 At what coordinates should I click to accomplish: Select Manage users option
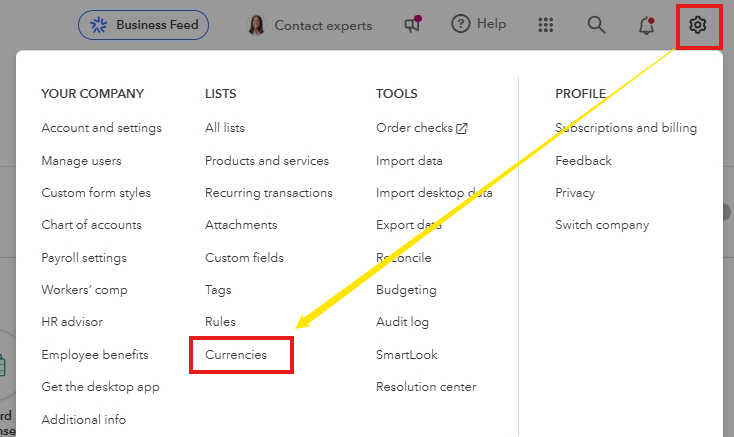point(81,161)
